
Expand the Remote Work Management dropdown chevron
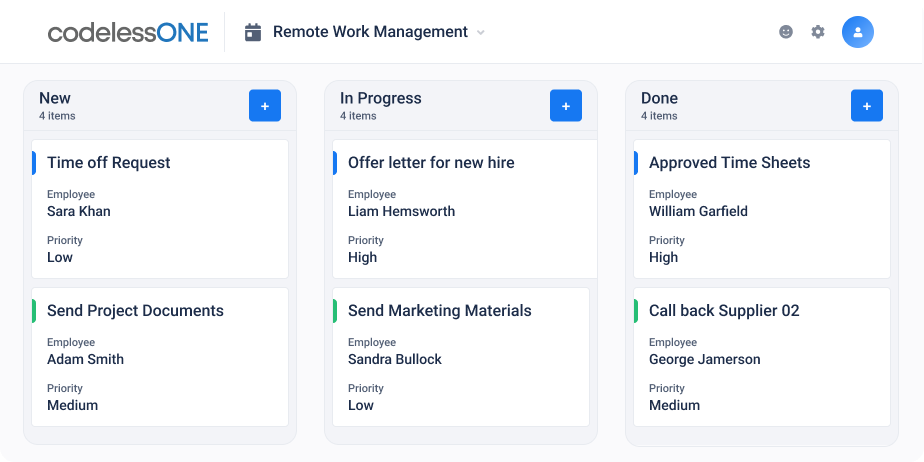pos(481,32)
